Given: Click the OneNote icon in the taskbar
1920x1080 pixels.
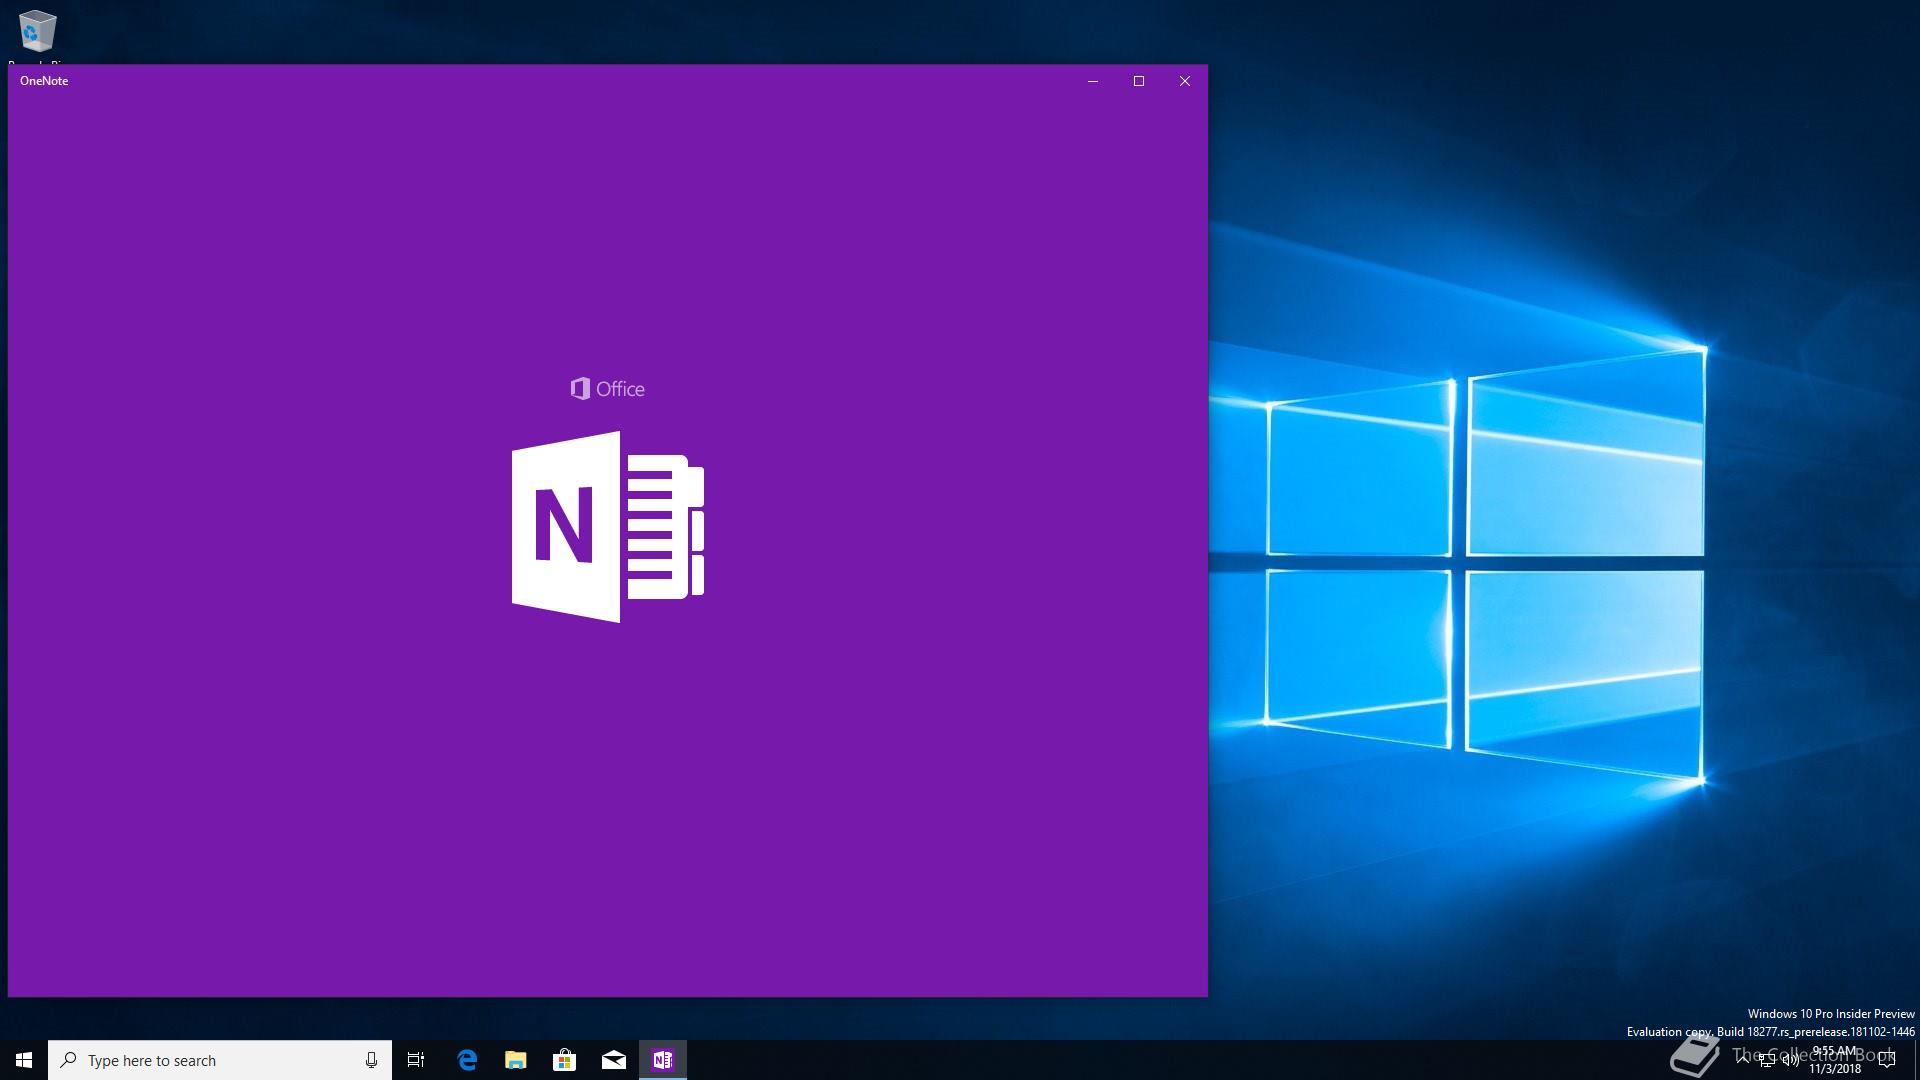Looking at the screenshot, I should pyautogui.click(x=663, y=1060).
